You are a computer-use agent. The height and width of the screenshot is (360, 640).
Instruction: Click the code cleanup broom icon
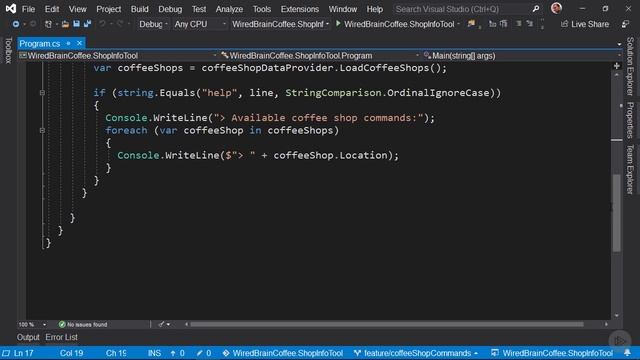162,324
